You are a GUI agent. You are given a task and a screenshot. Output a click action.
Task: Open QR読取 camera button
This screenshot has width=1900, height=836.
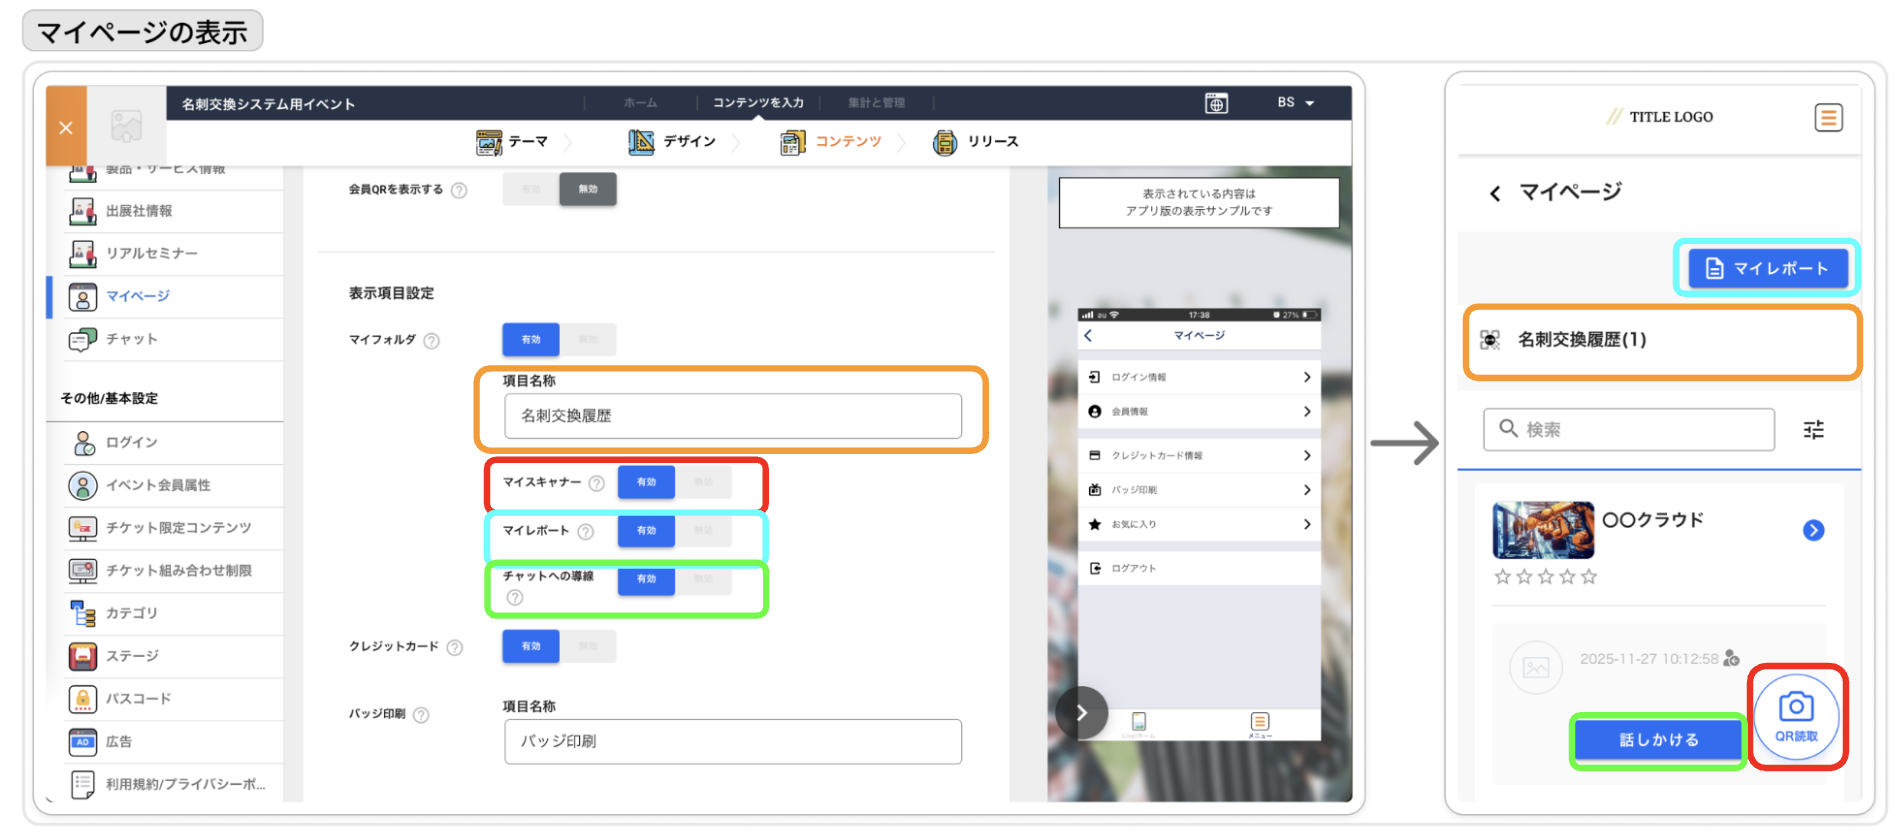1797,717
